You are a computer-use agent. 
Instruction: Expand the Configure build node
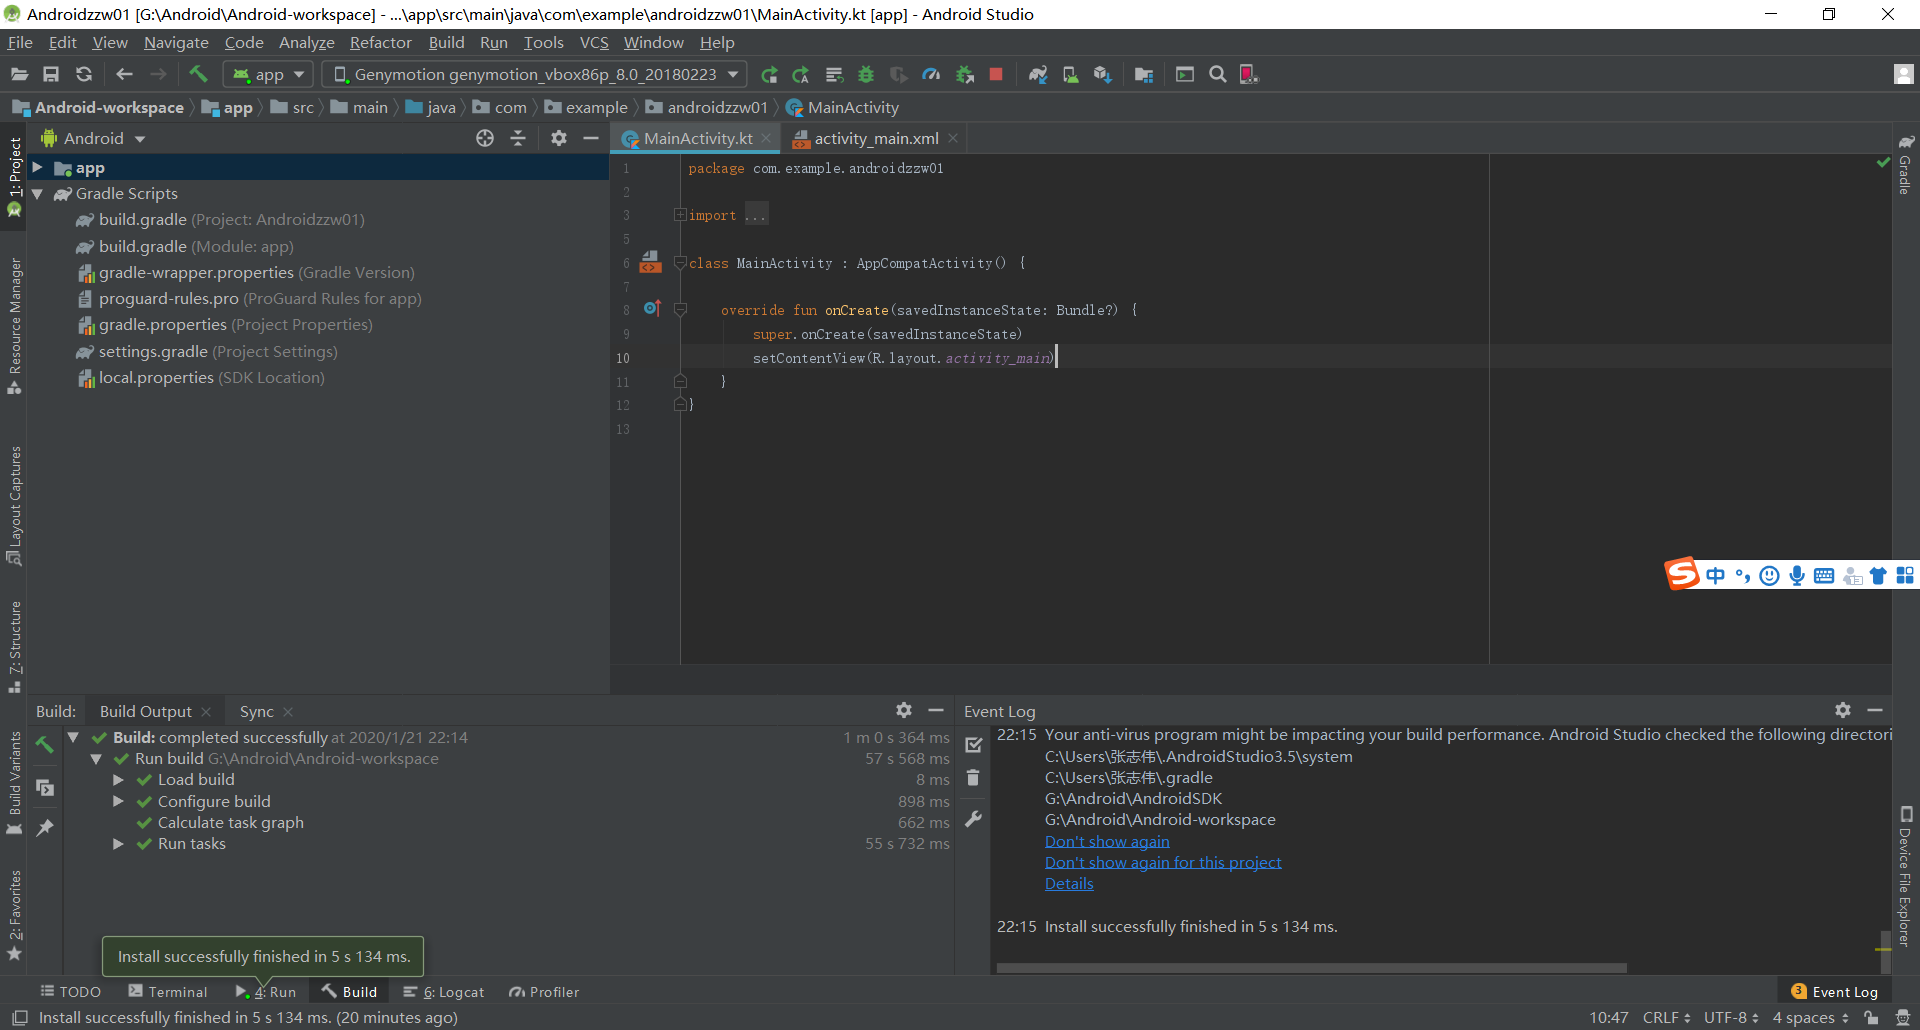point(119,802)
